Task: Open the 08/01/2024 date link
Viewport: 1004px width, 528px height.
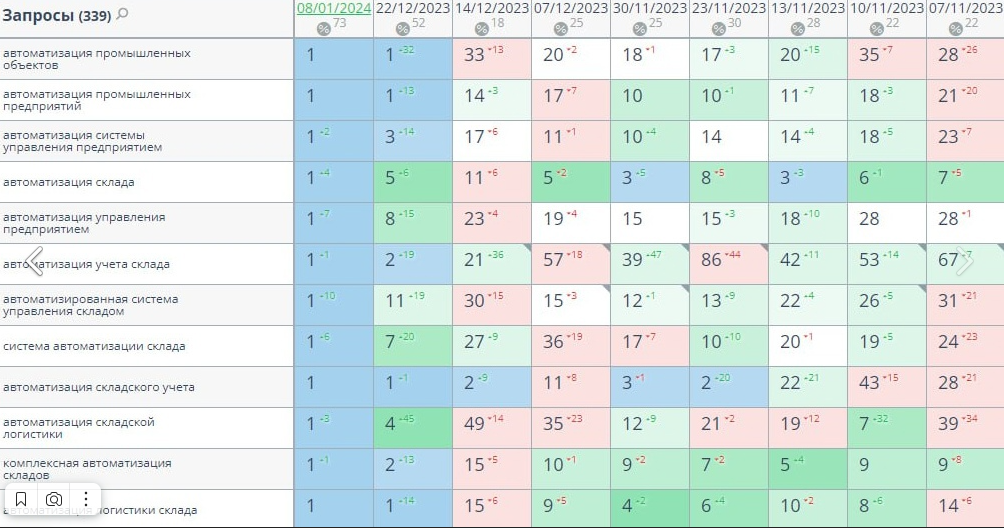Action: coord(333,8)
